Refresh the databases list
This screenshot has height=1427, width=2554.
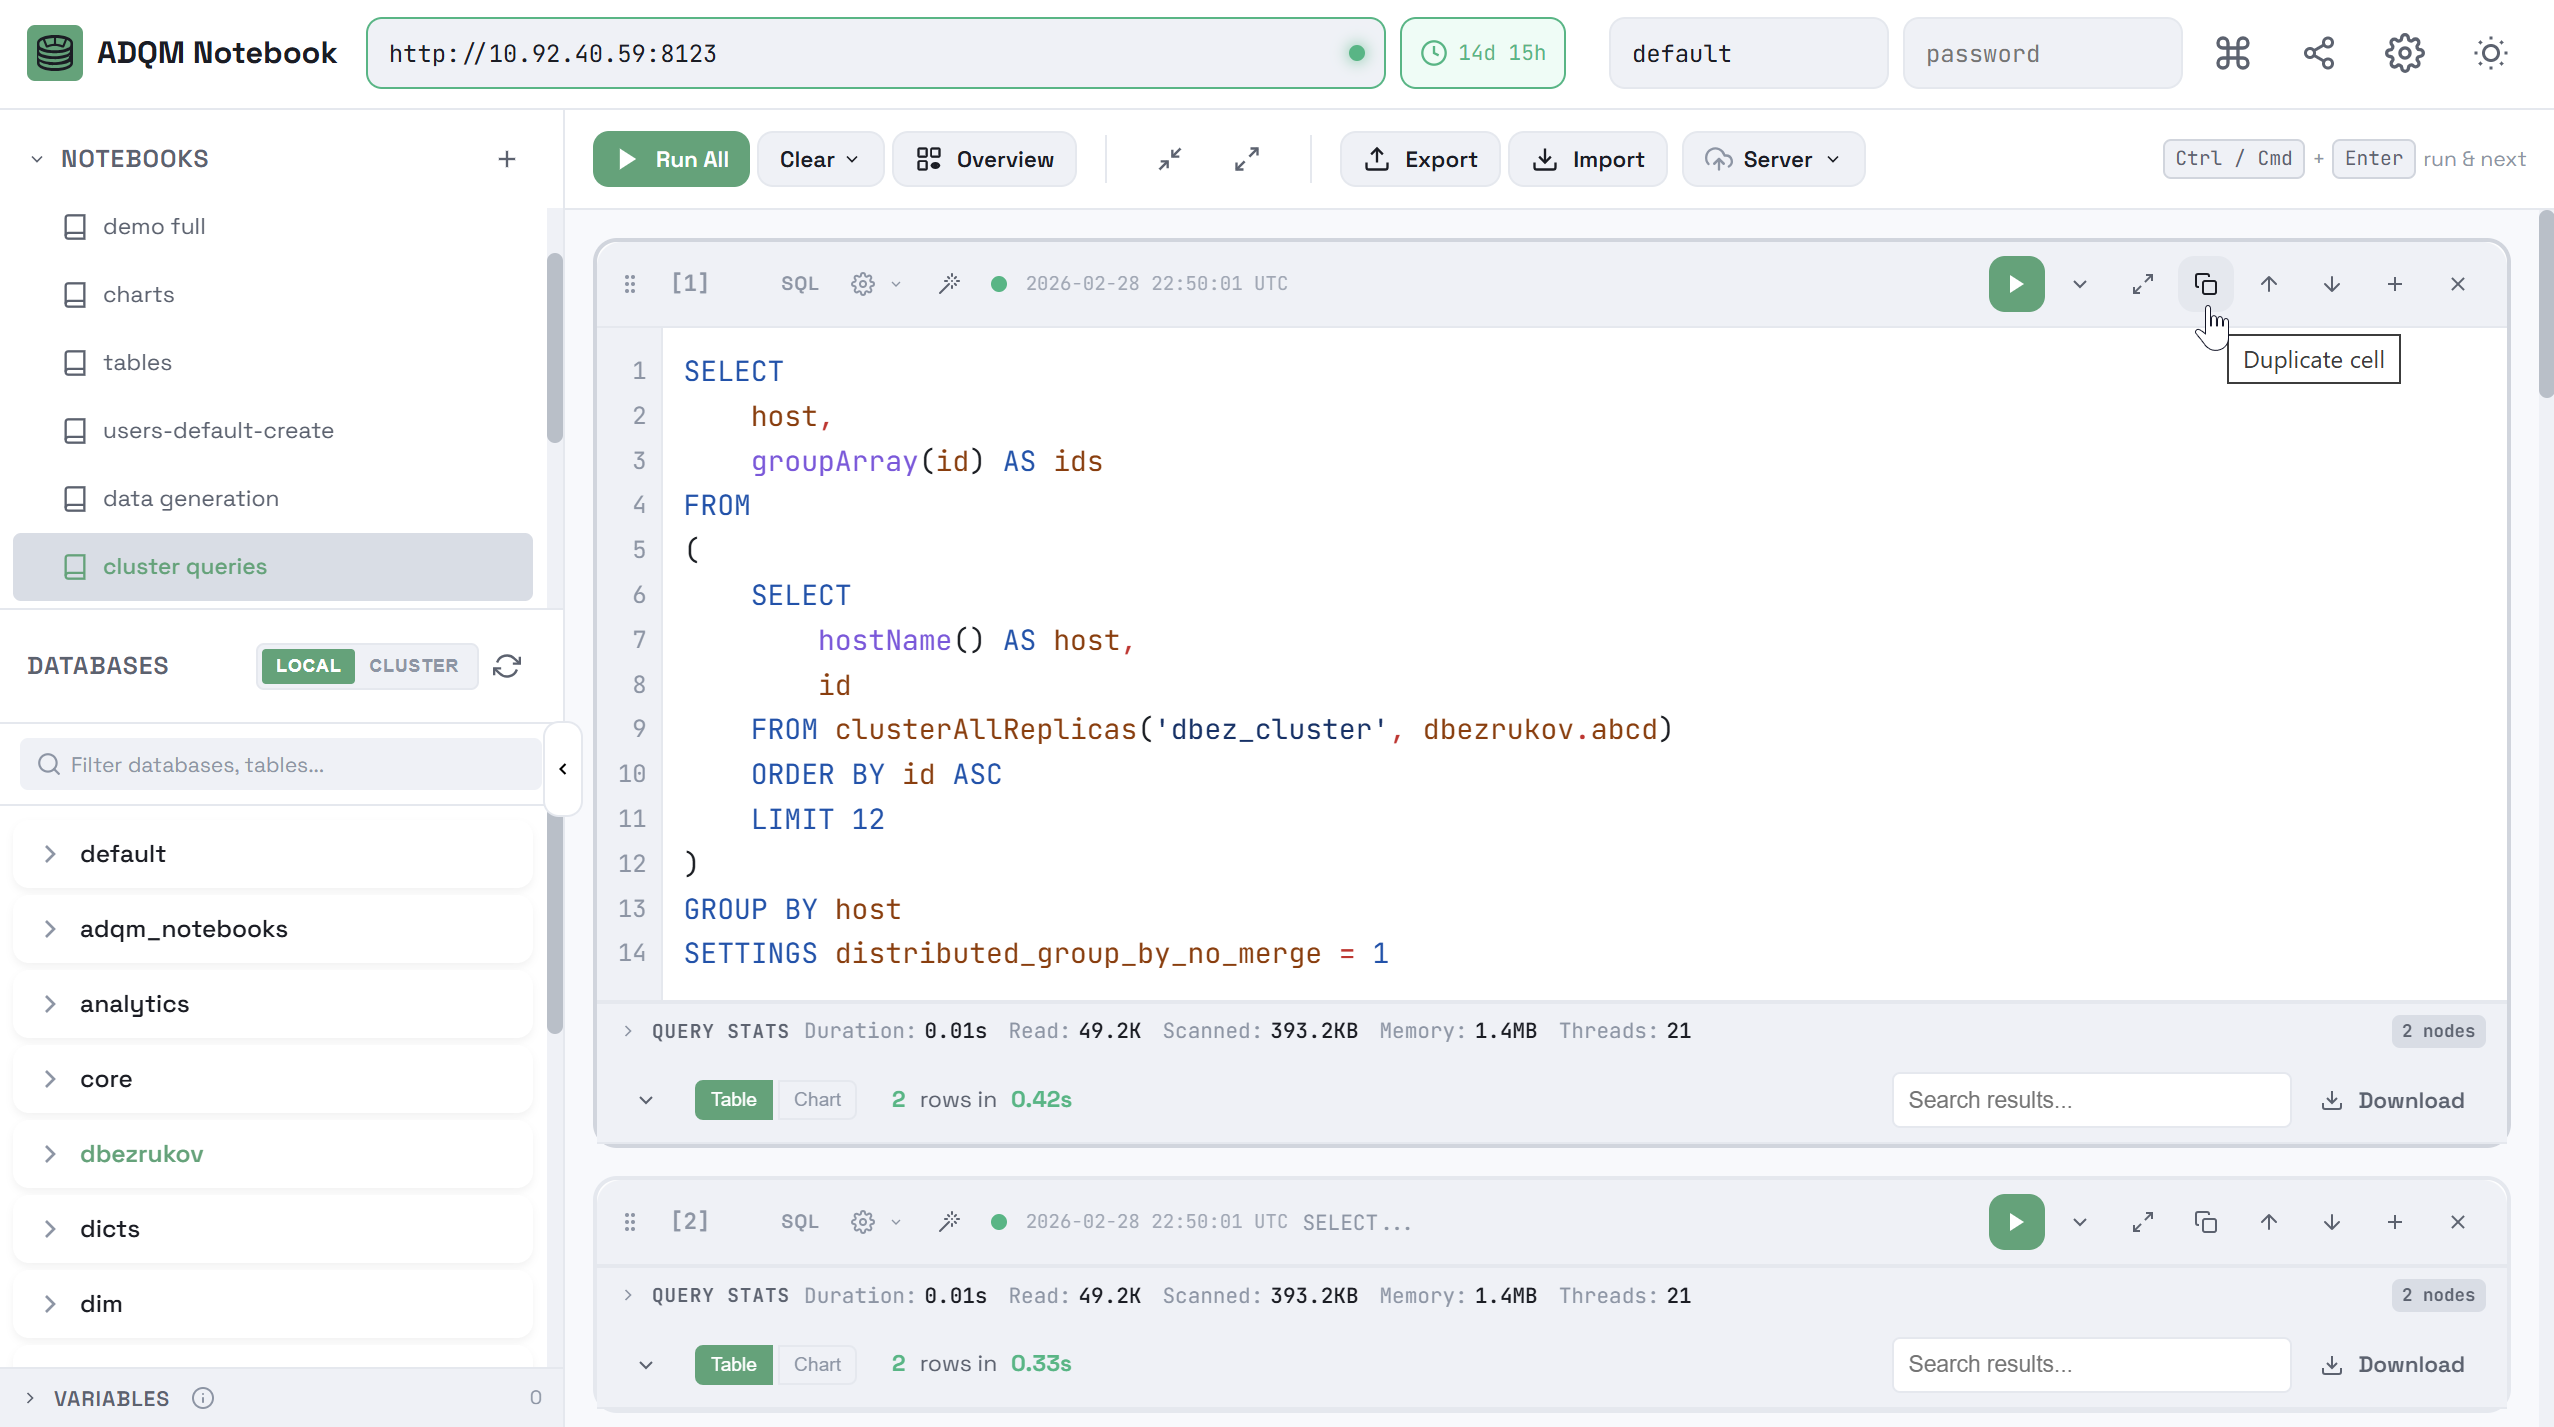507,666
